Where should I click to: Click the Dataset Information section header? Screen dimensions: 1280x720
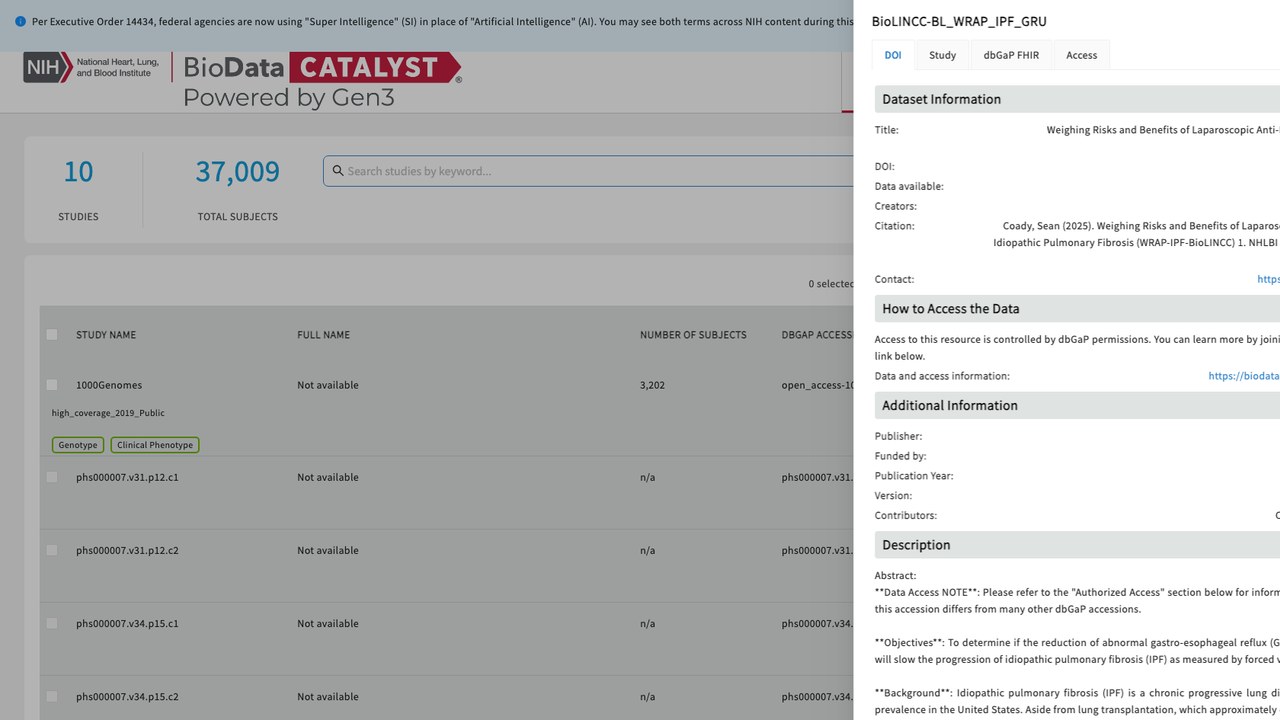1077,99
